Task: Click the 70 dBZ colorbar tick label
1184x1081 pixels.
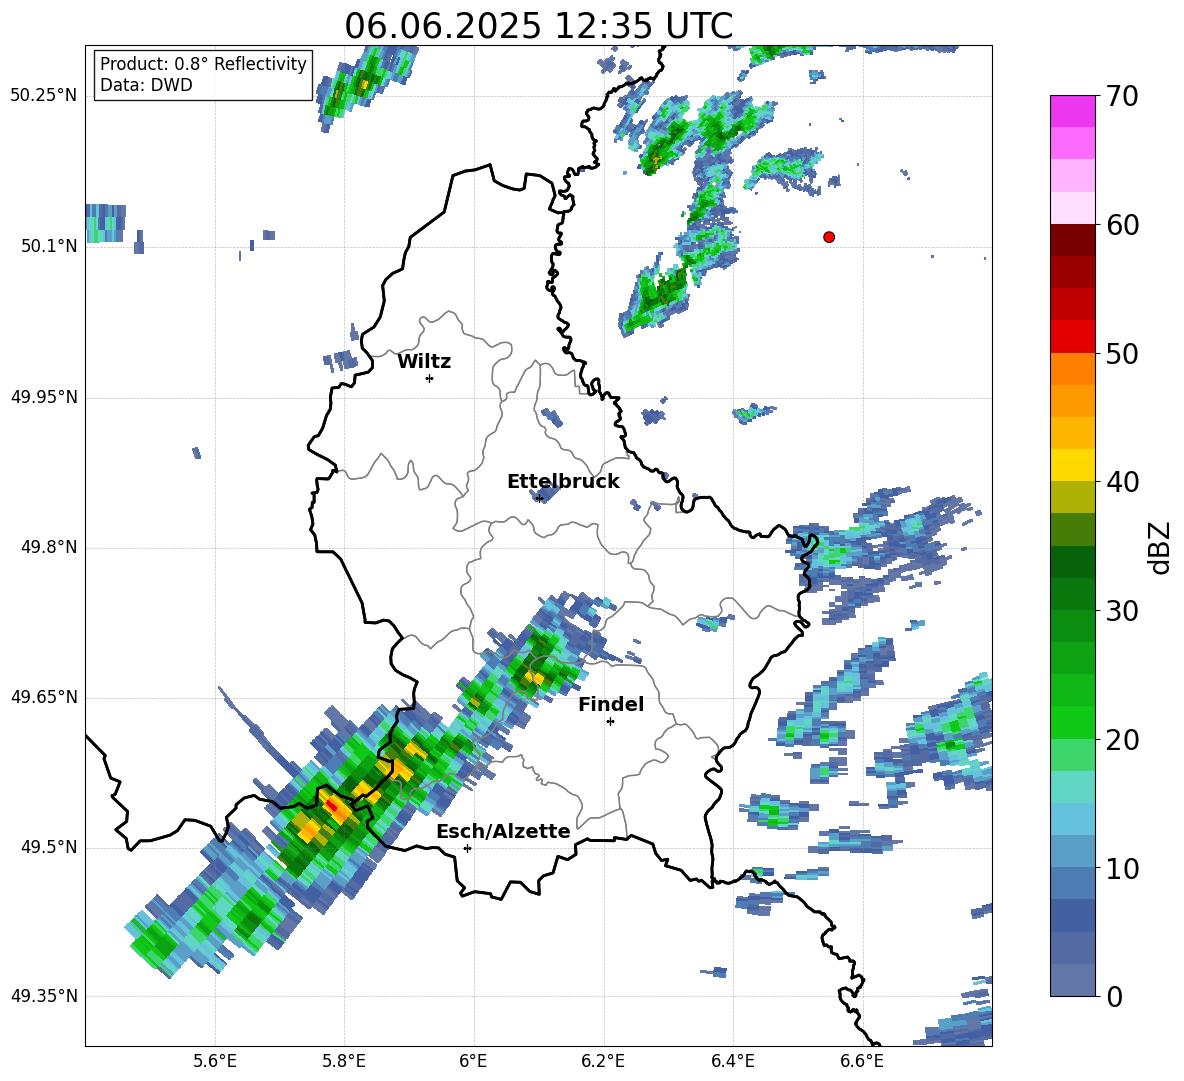Action: [1122, 97]
